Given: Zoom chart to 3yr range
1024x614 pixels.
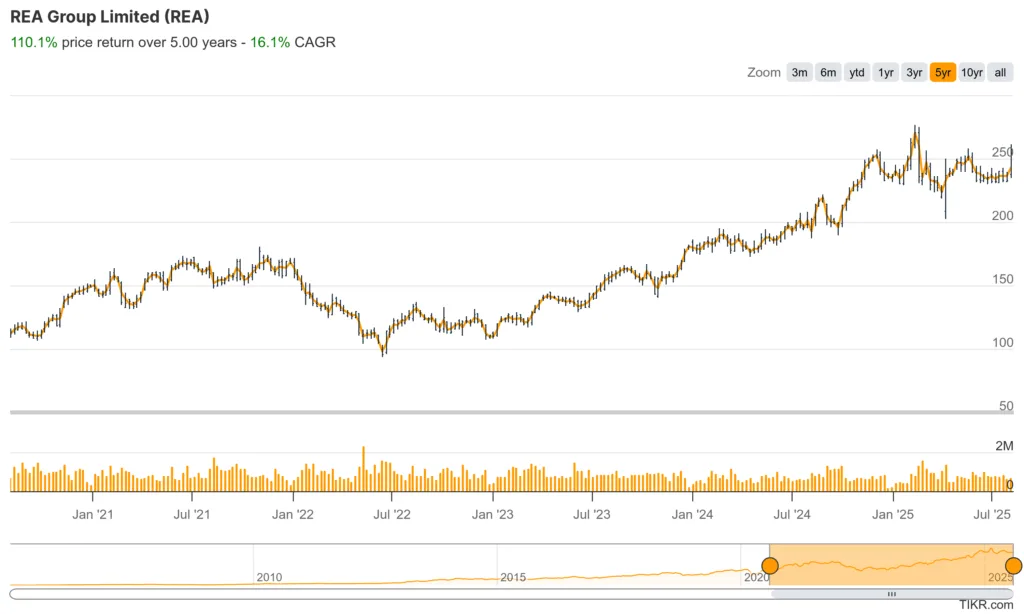Looking at the screenshot, I should 914,72.
